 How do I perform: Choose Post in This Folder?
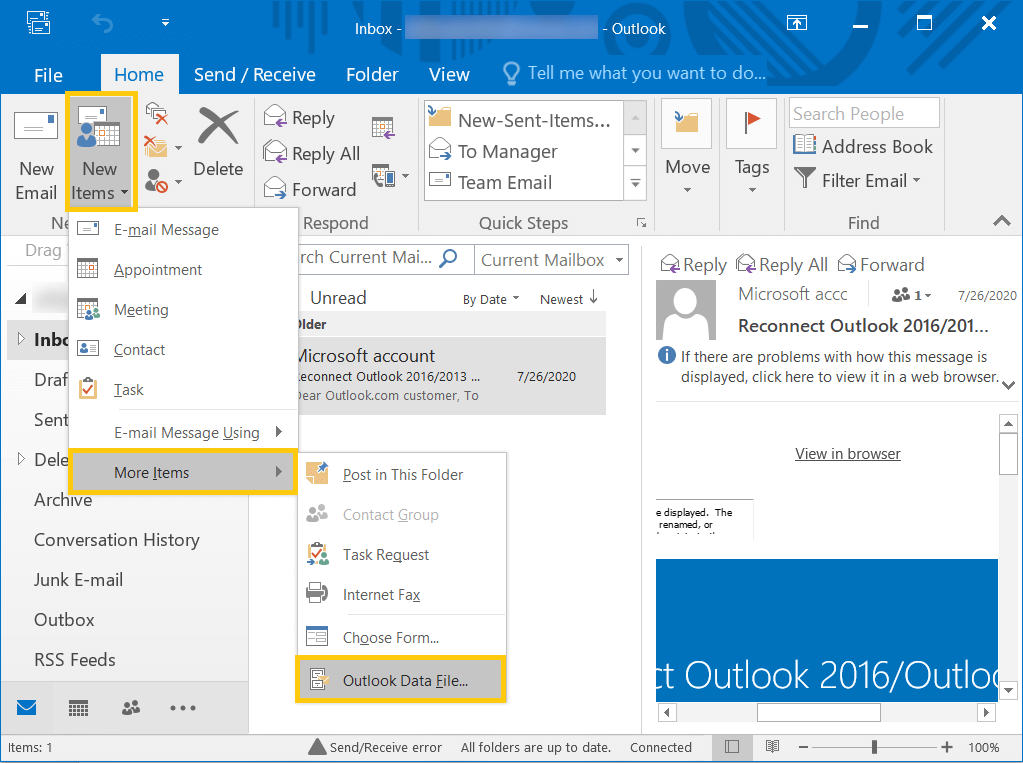pos(402,474)
